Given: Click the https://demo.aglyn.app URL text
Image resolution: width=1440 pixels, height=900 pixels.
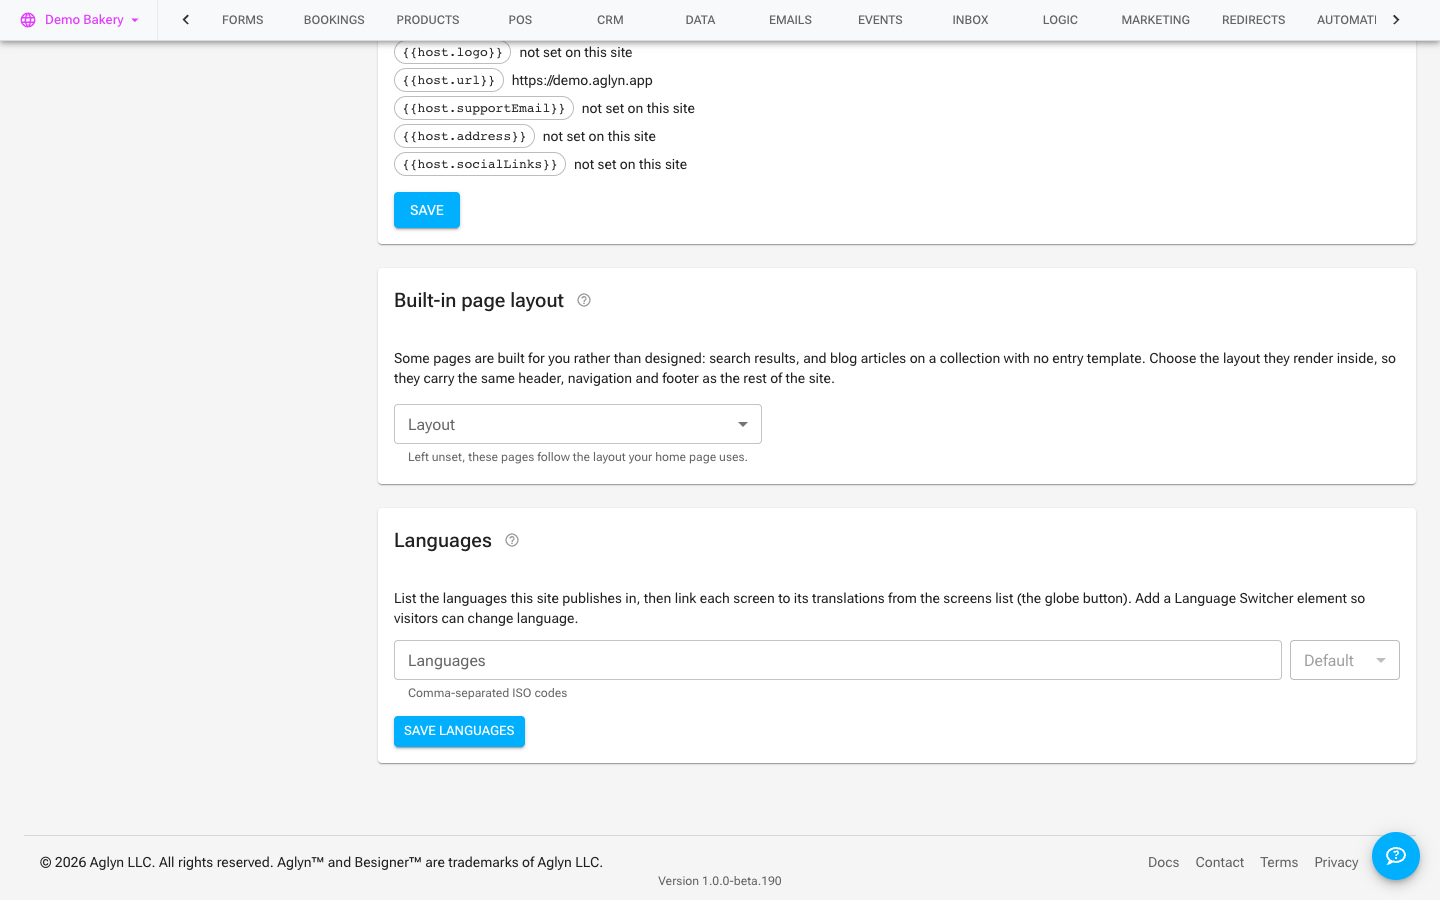Looking at the screenshot, I should coord(582,80).
